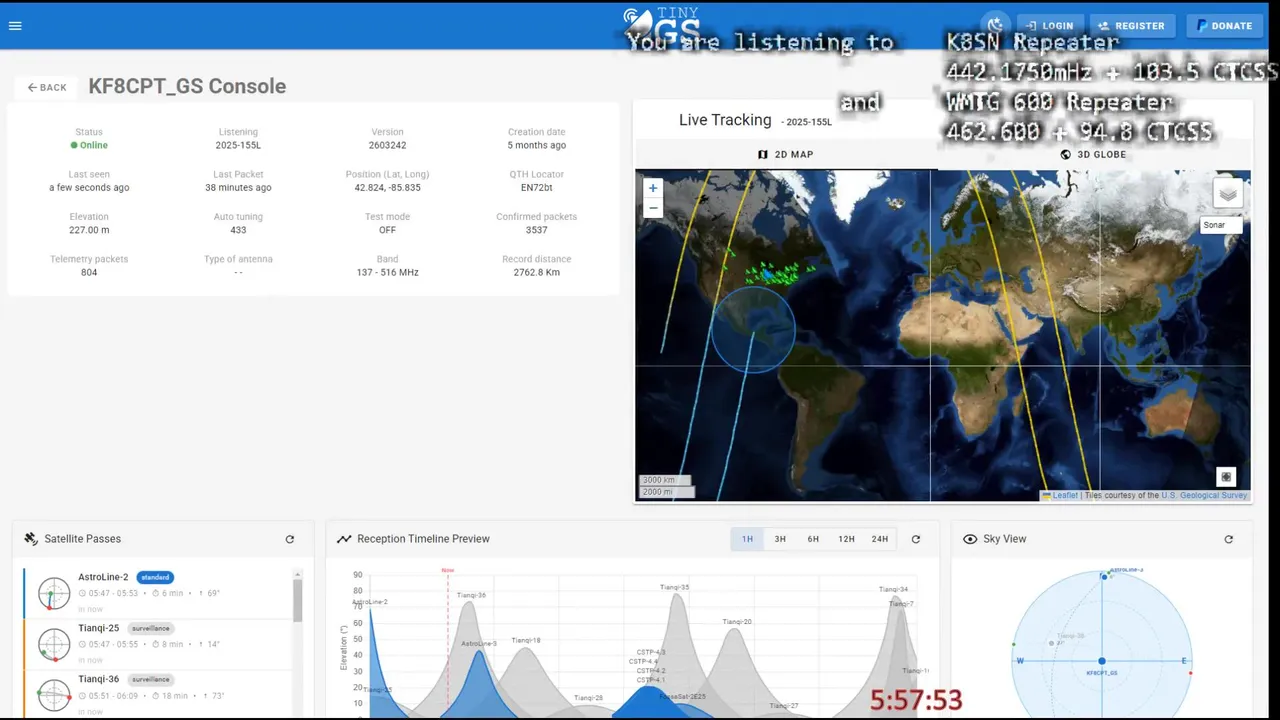Open the hamburger navigation menu

[x=15, y=26]
